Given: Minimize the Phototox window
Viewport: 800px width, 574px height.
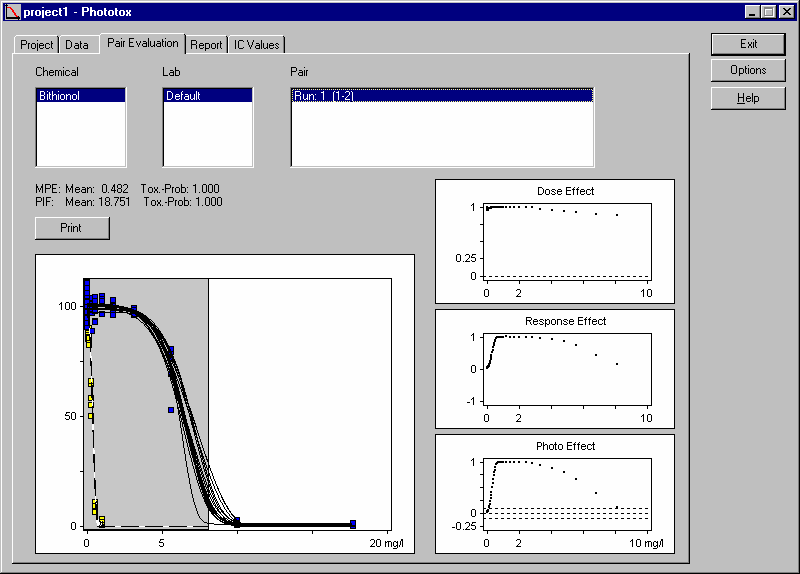Looking at the screenshot, I should [x=752, y=12].
